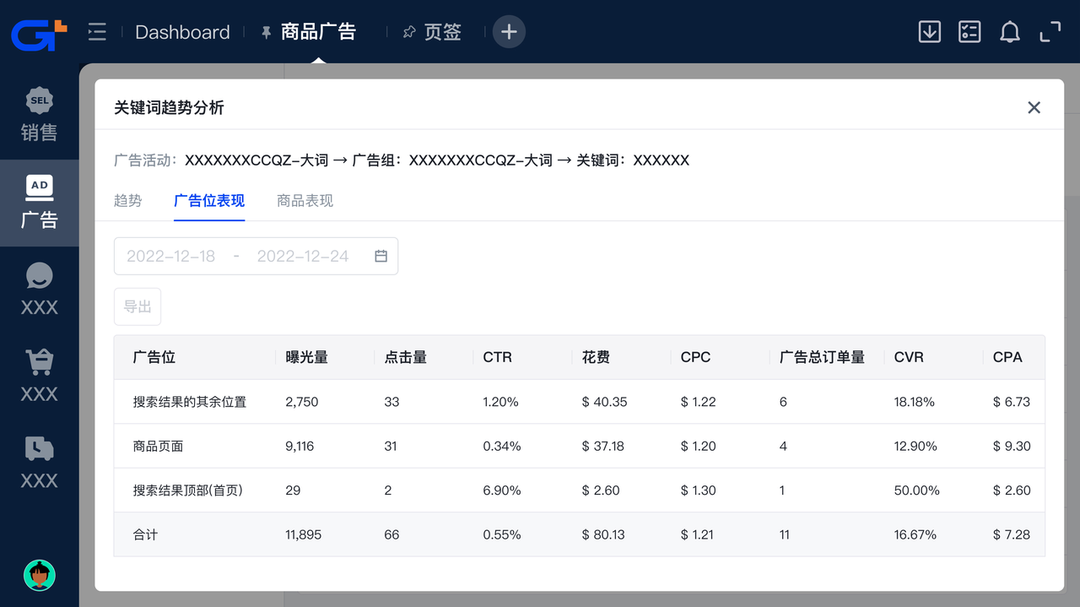
Task: Open the delivery truck sidebar item
Action: (39, 463)
